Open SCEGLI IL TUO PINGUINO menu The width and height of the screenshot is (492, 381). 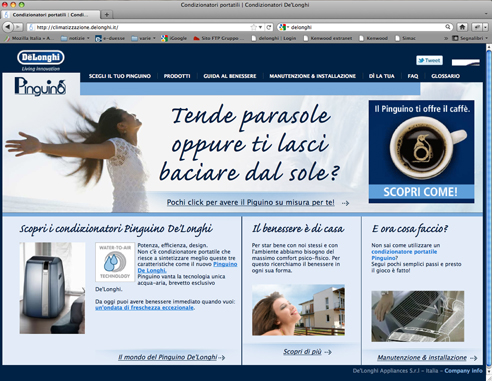[x=120, y=76]
